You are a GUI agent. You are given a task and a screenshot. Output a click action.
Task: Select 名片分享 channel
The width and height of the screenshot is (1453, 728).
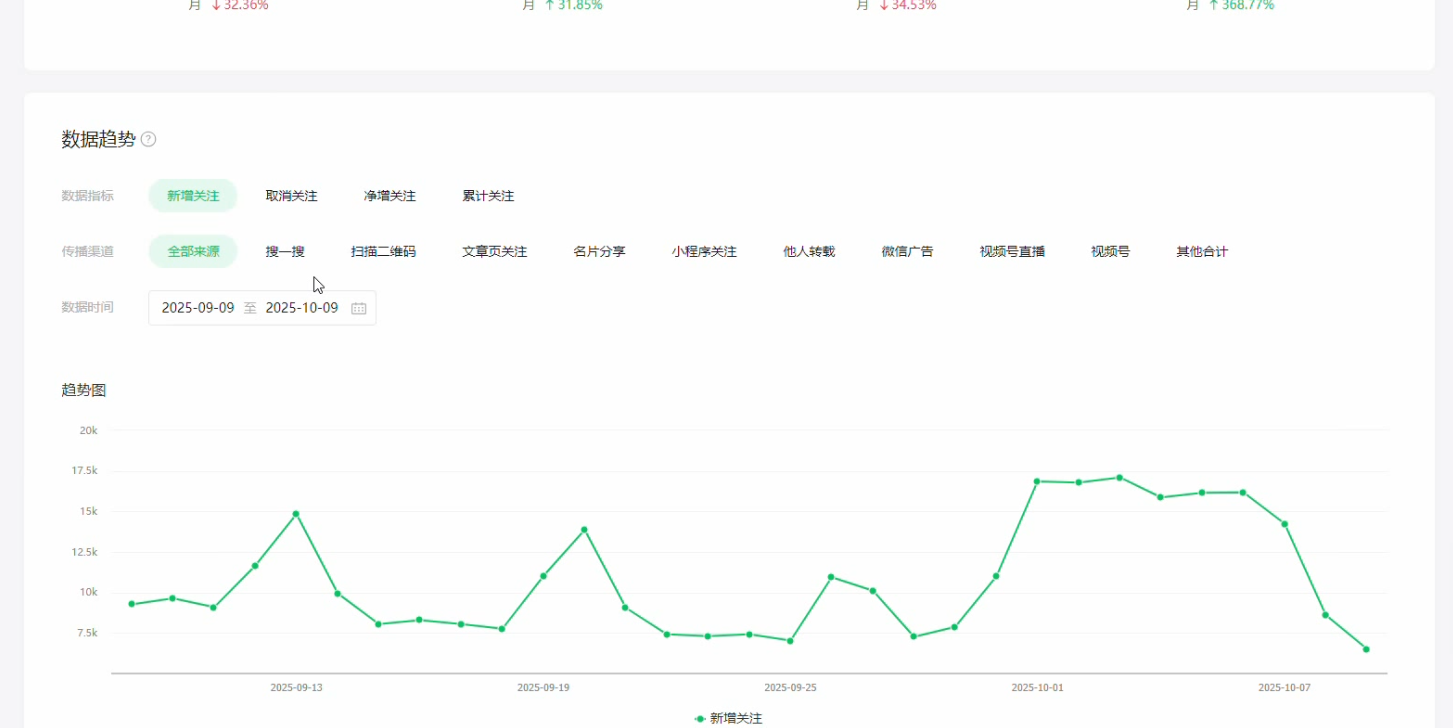pos(599,252)
